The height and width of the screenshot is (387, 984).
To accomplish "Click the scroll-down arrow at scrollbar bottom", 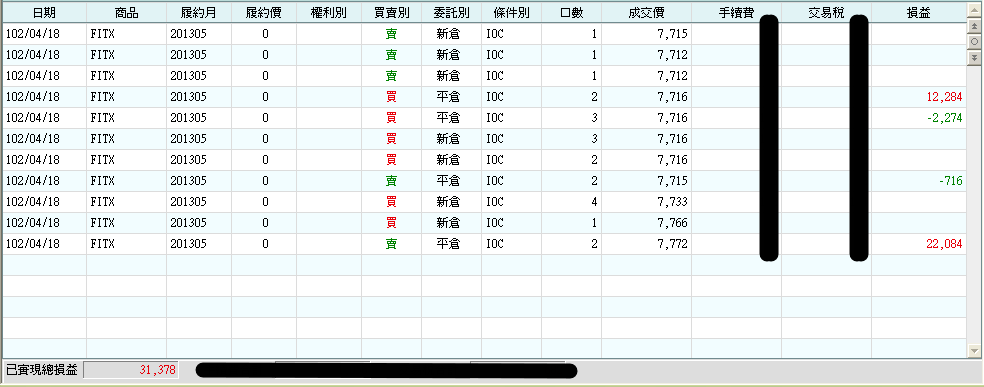I will 974,351.
